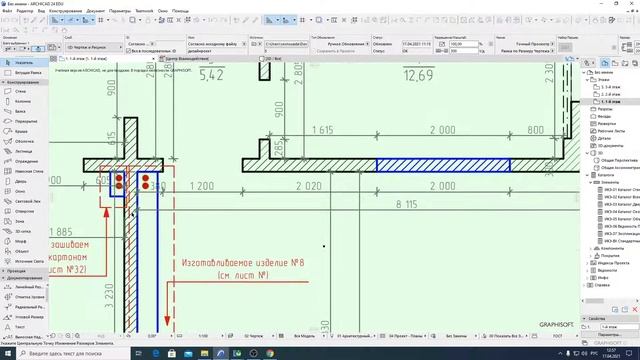Toggle the Все в последовательн. checkbox
Viewport: 640px width, 360px height.
click(x=129, y=51)
